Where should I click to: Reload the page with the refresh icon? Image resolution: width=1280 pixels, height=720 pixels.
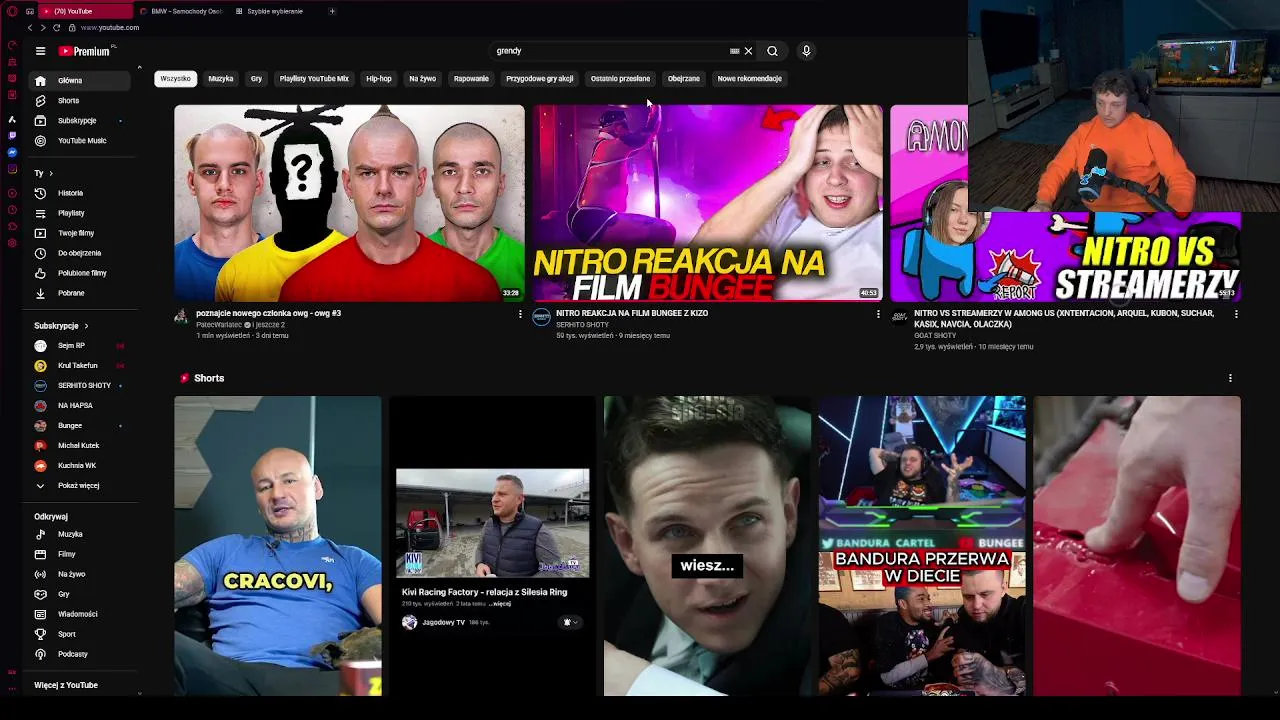point(56,27)
